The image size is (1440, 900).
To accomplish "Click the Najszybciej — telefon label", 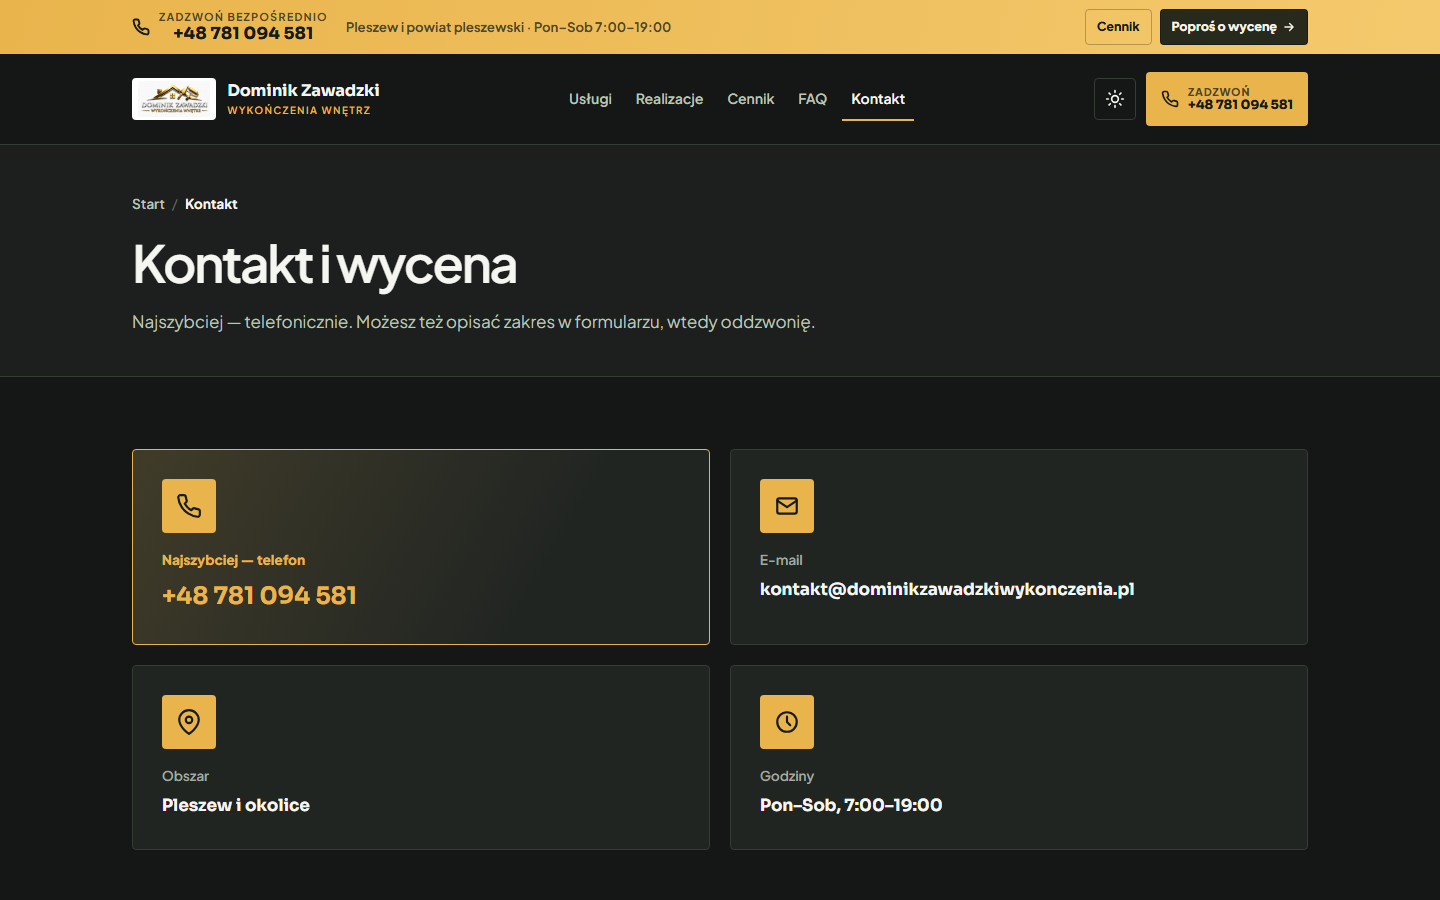I will [x=233, y=560].
